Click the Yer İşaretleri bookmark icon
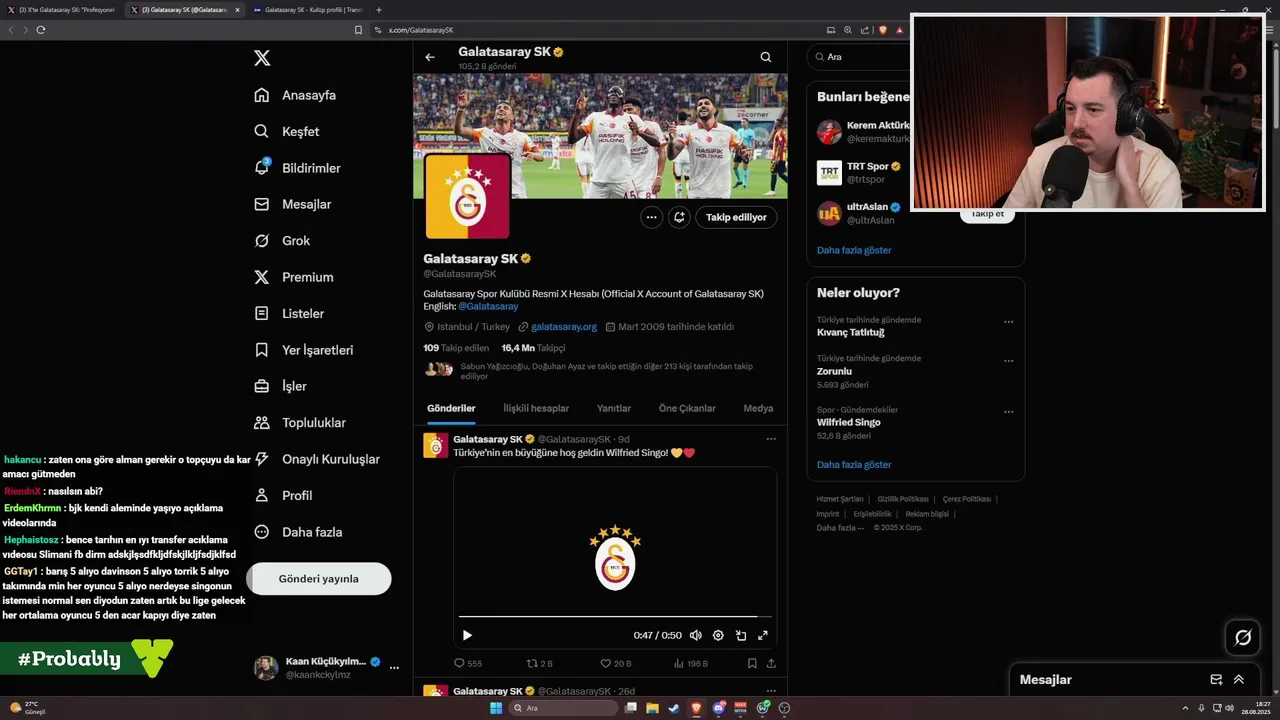Image resolution: width=1280 pixels, height=720 pixels. [262, 350]
